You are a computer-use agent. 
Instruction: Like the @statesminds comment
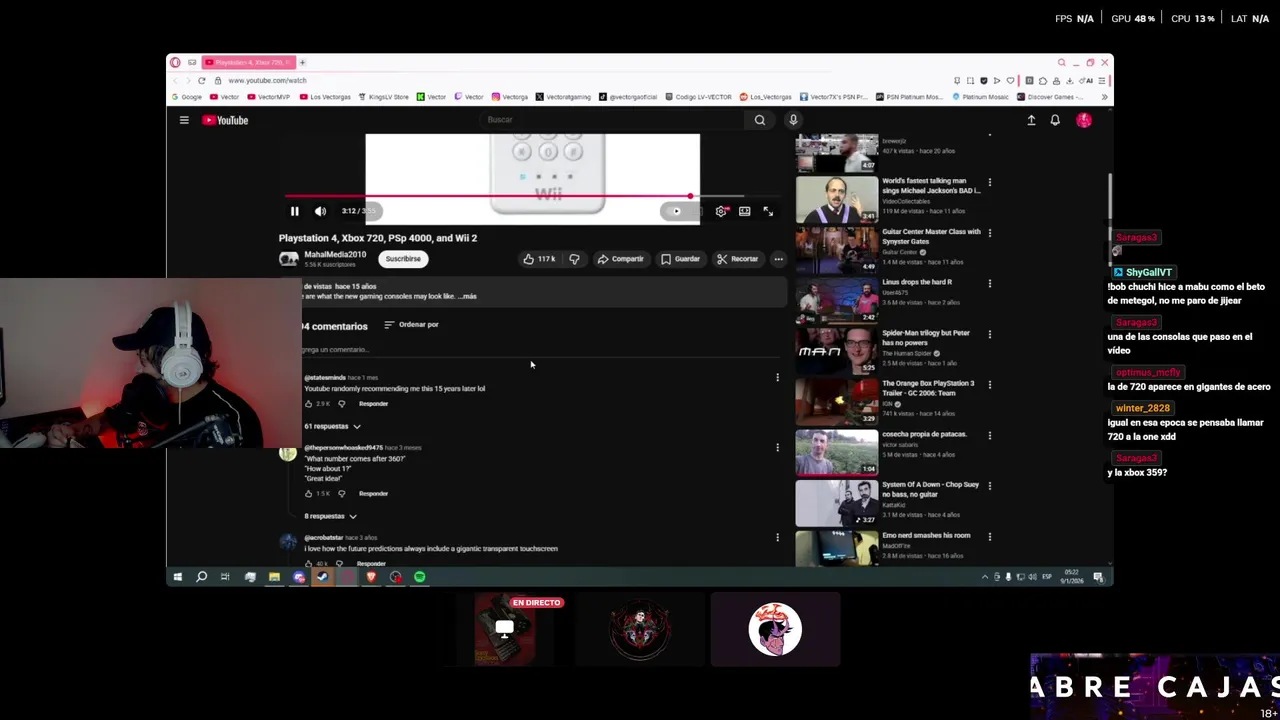click(309, 404)
